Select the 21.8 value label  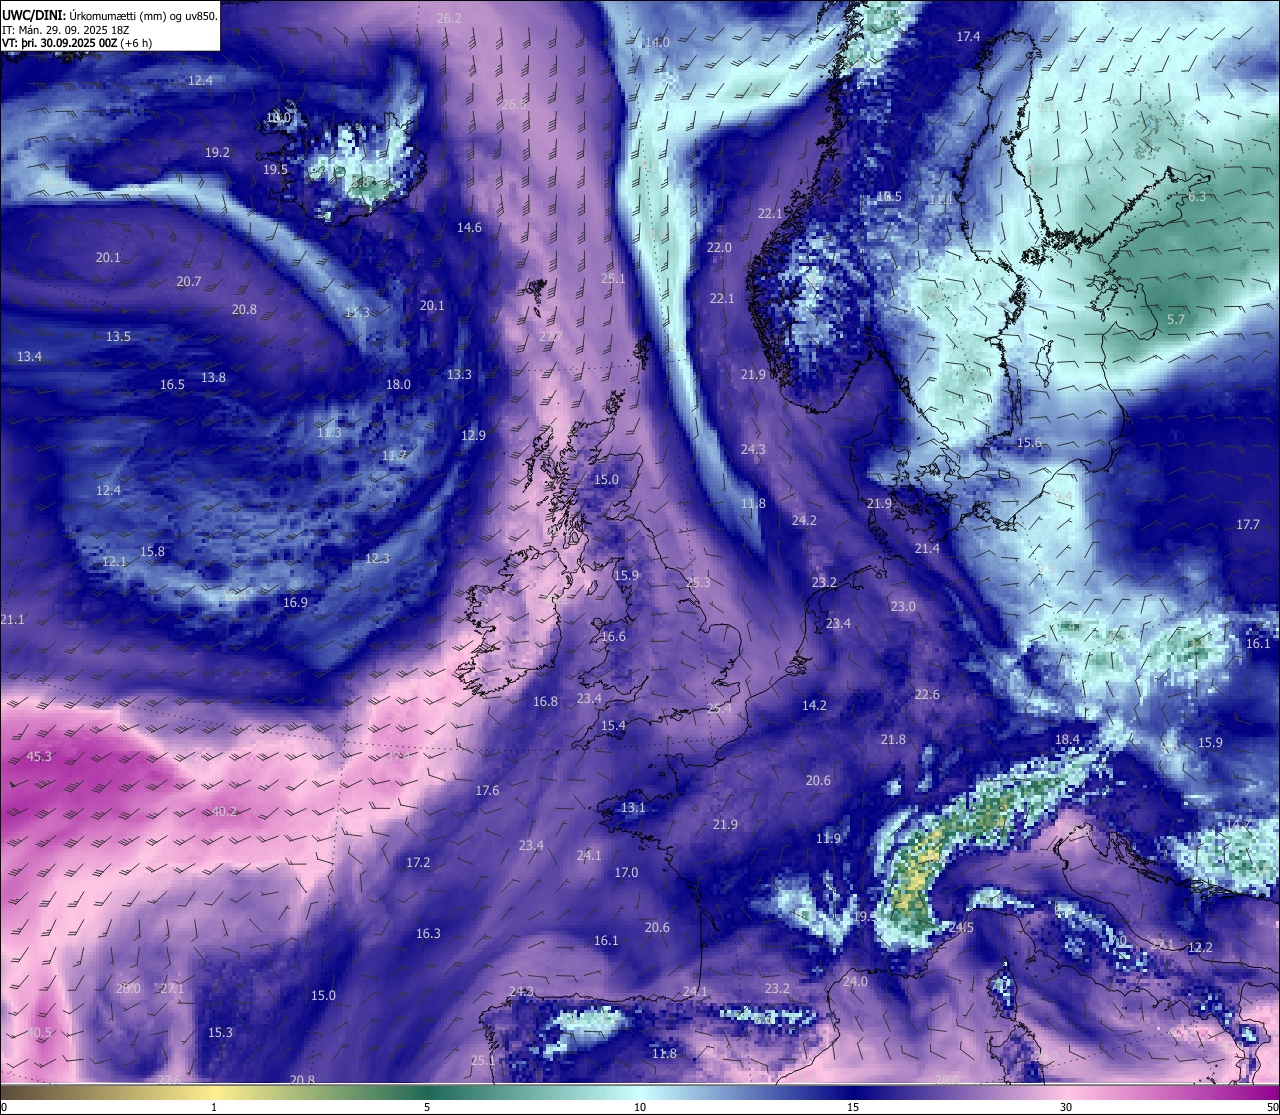click(x=893, y=740)
